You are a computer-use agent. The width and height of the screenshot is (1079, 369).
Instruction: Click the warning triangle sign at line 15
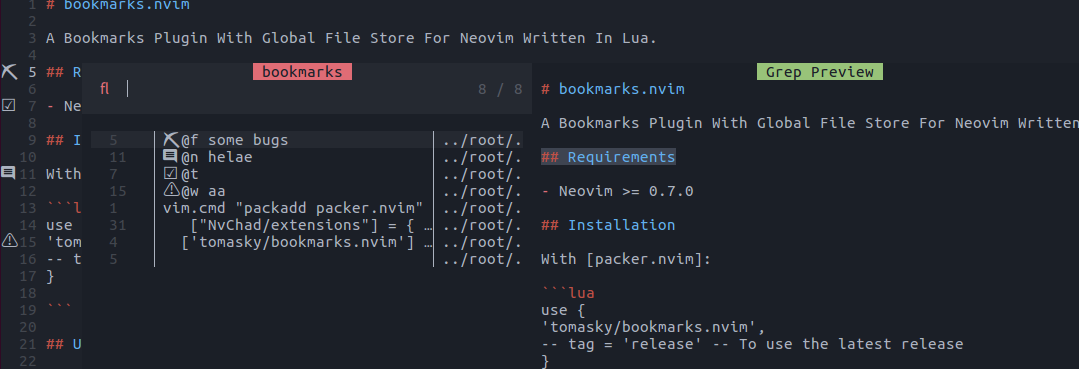10,240
